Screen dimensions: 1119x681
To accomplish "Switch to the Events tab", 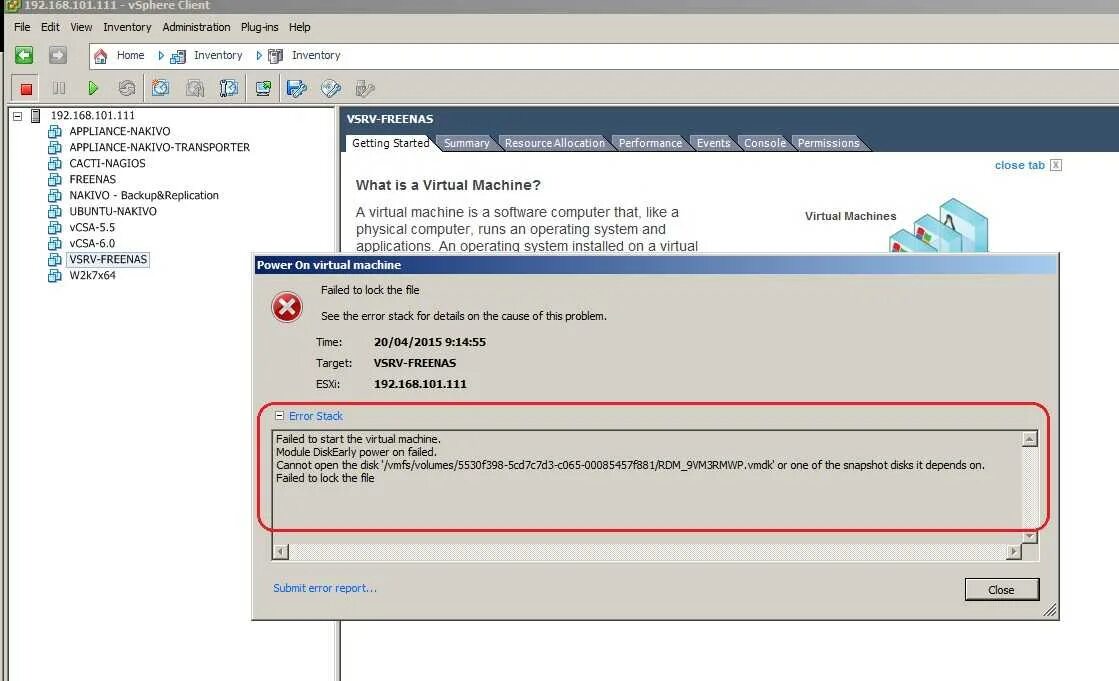I will 714,143.
